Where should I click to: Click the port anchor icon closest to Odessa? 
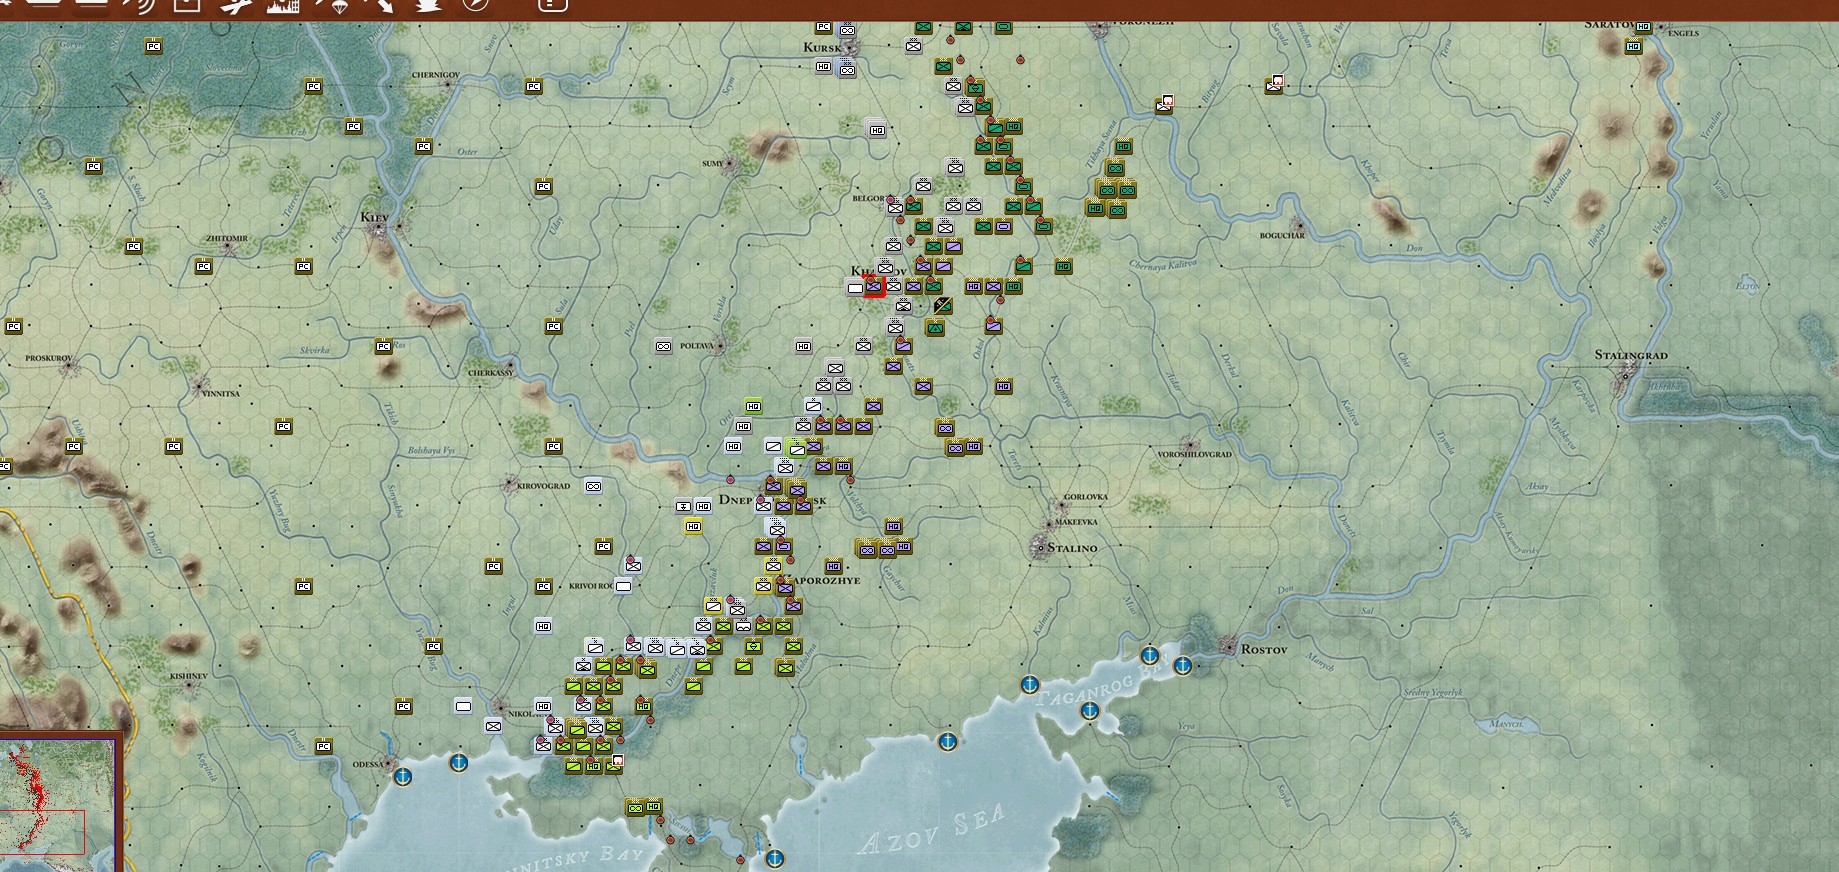[x=402, y=776]
